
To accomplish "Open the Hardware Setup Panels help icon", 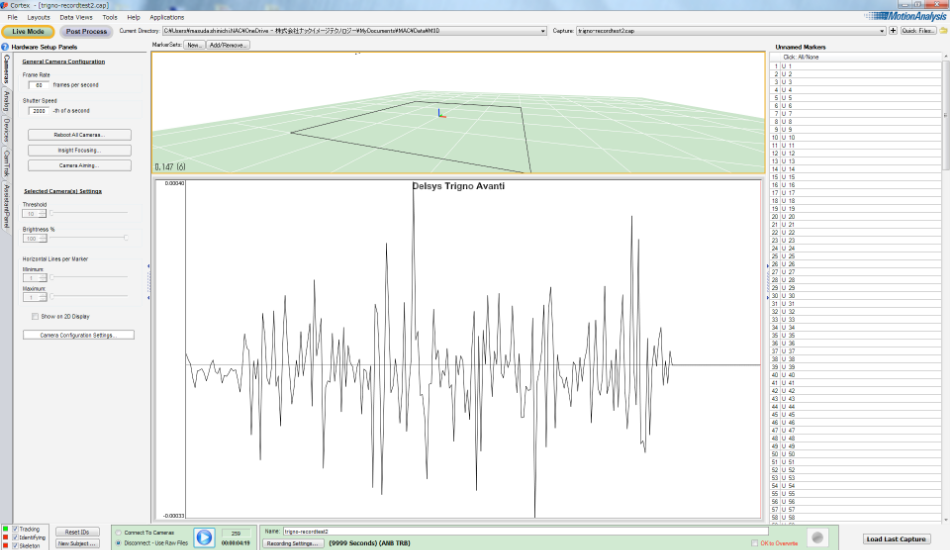I will (5, 47).
